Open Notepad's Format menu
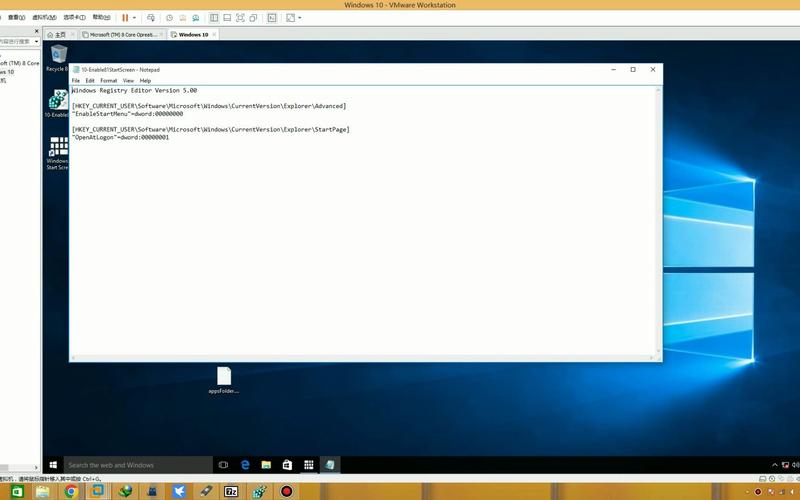800x500 pixels. (x=109, y=81)
